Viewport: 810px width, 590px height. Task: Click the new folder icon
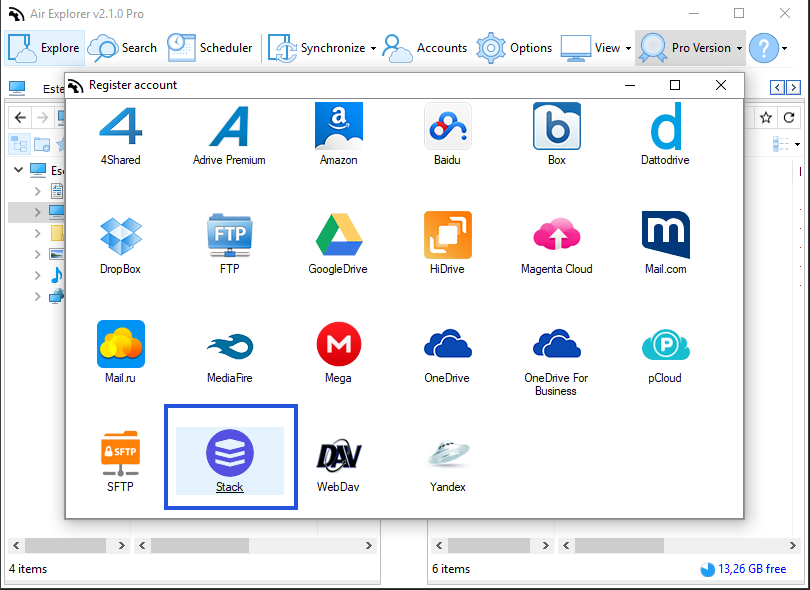click(x=42, y=144)
